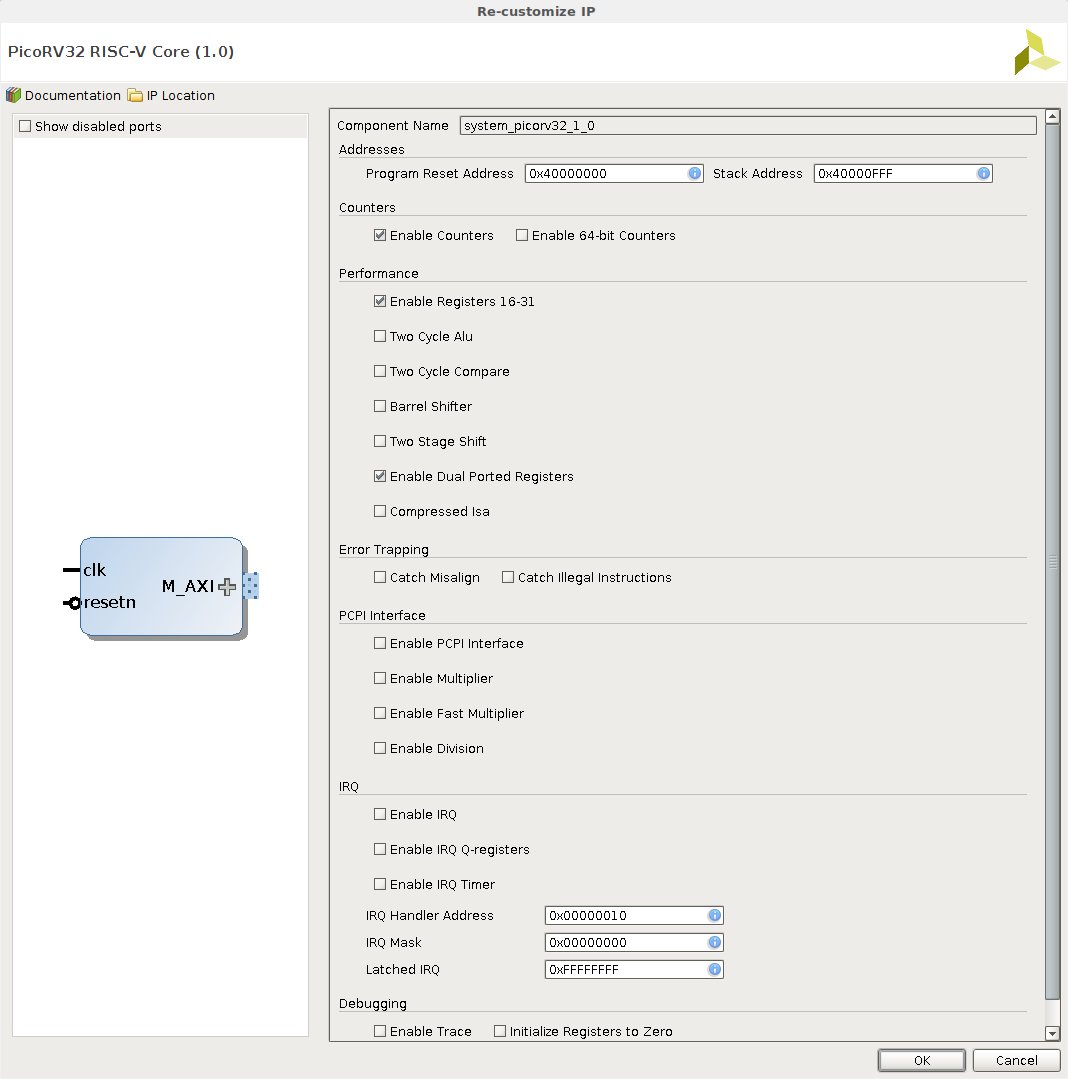The image size is (1068, 1079).
Task: Click info icon in Stack Address field
Action: 983,173
